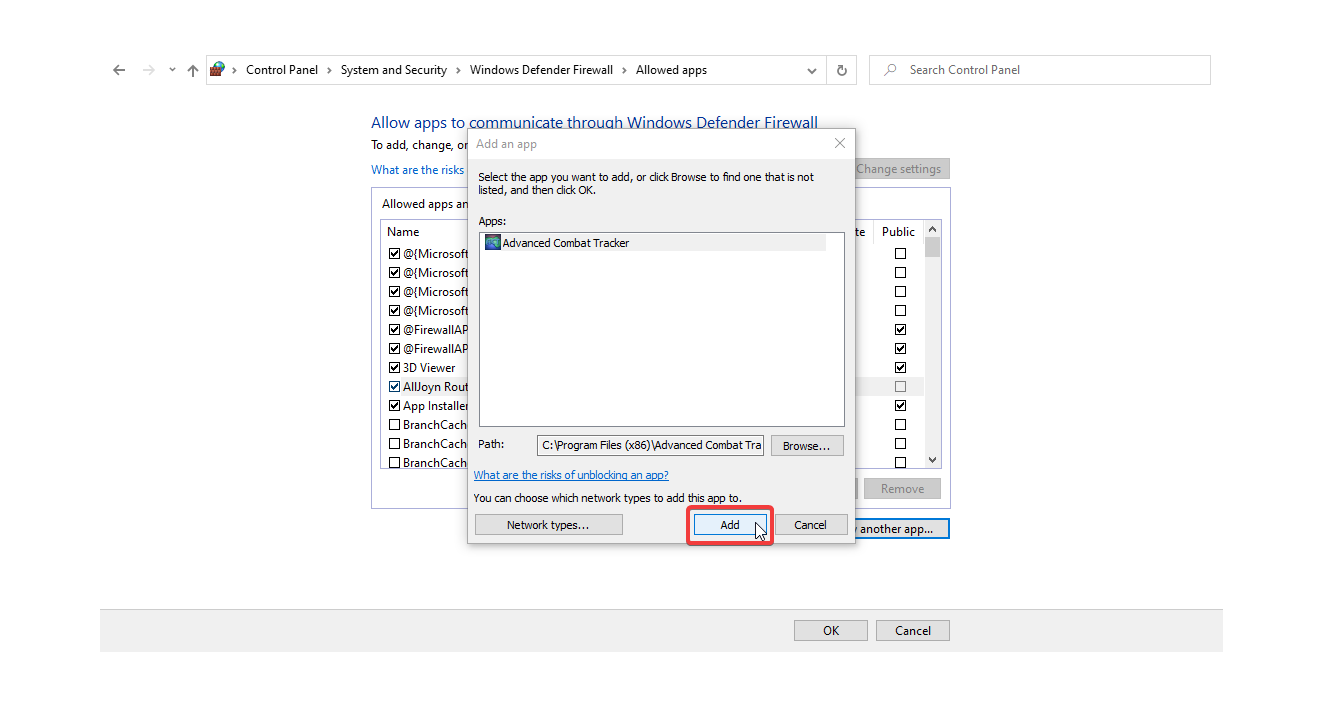Select the 3D Viewer row name
This screenshot has width=1323, height=702.
429,368
